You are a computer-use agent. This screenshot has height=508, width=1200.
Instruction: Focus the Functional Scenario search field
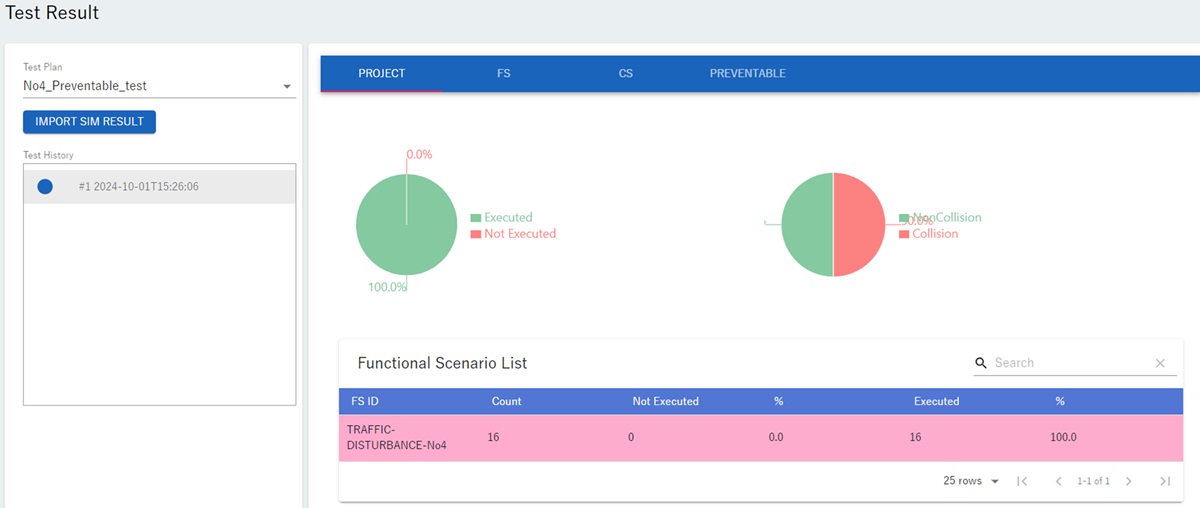pos(1070,363)
